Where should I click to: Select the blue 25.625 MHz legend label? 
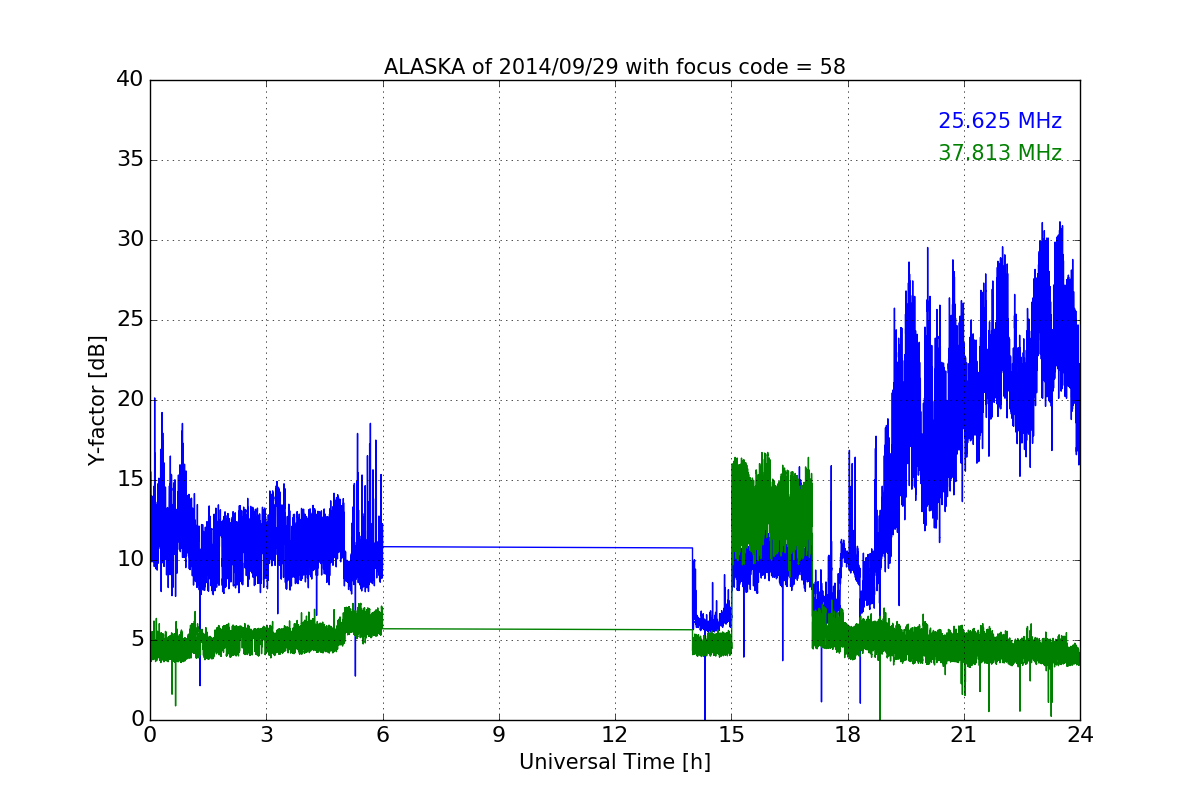(x=1000, y=121)
